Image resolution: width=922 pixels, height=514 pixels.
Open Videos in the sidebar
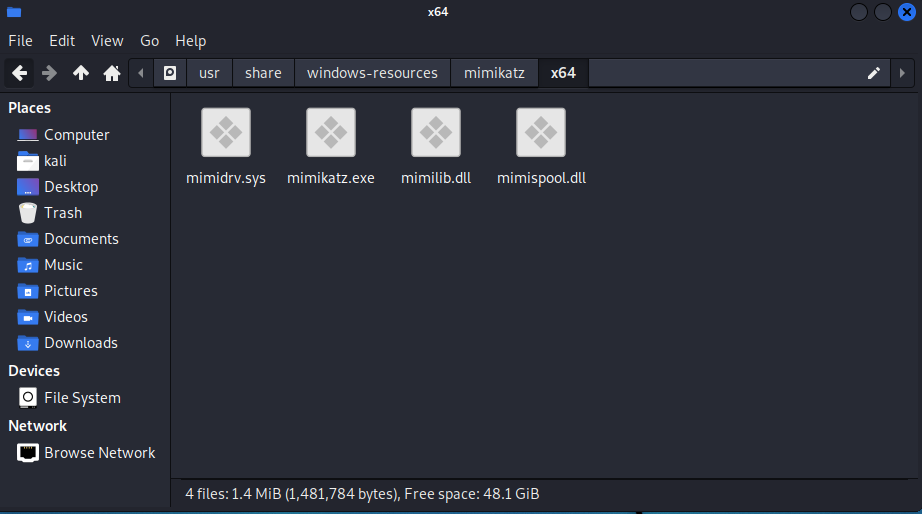(x=86, y=316)
